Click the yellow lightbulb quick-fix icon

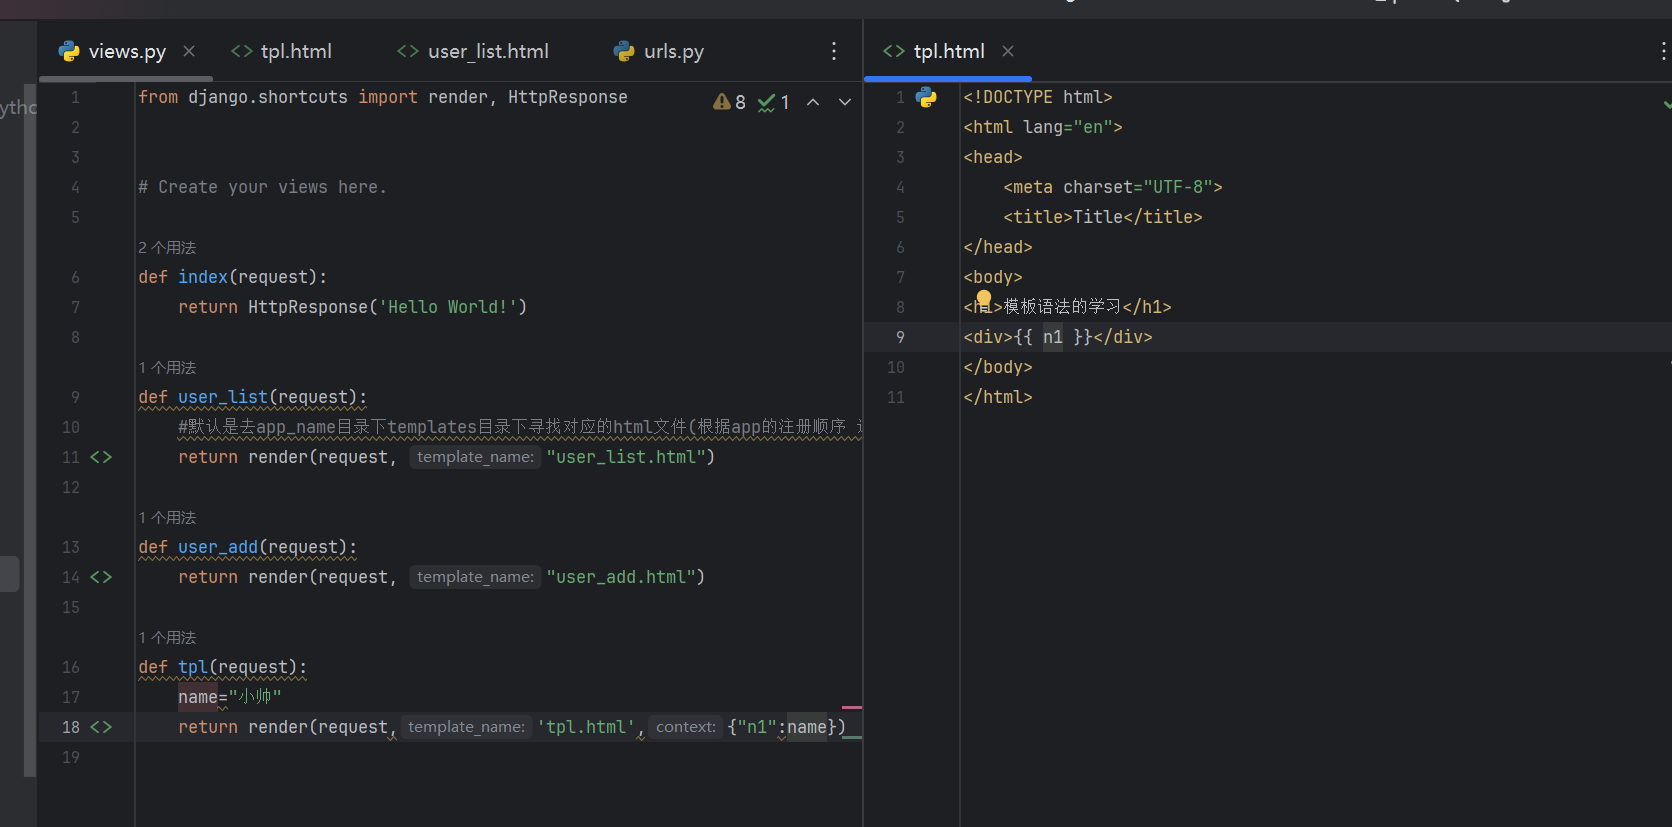click(x=984, y=298)
